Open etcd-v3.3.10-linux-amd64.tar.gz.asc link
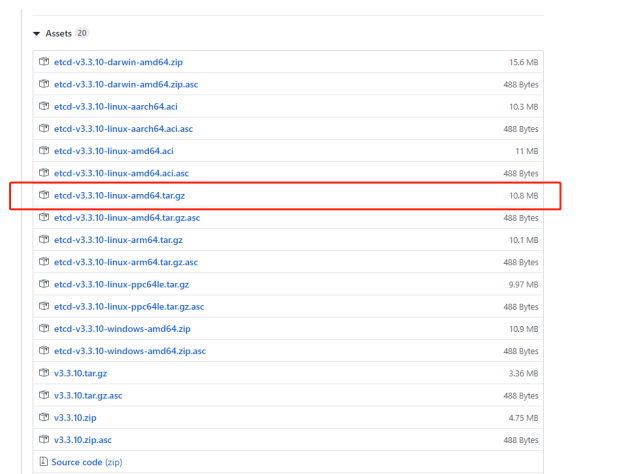Screen dimensions: 625x474 point(127,218)
